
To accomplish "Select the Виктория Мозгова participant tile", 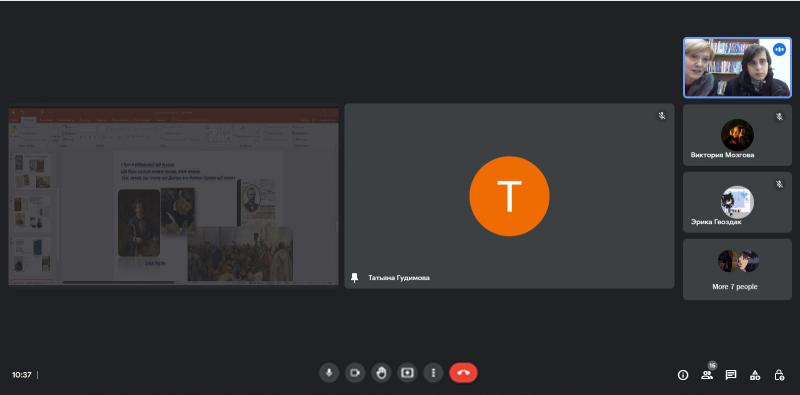I will click(737, 135).
